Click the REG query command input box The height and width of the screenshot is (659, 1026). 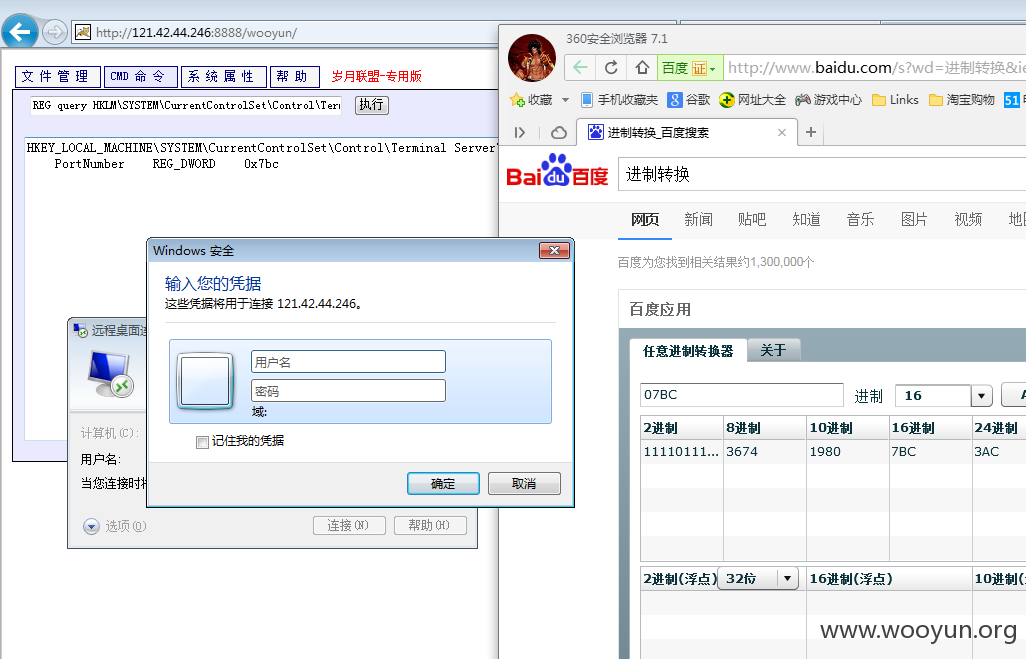click(x=186, y=105)
